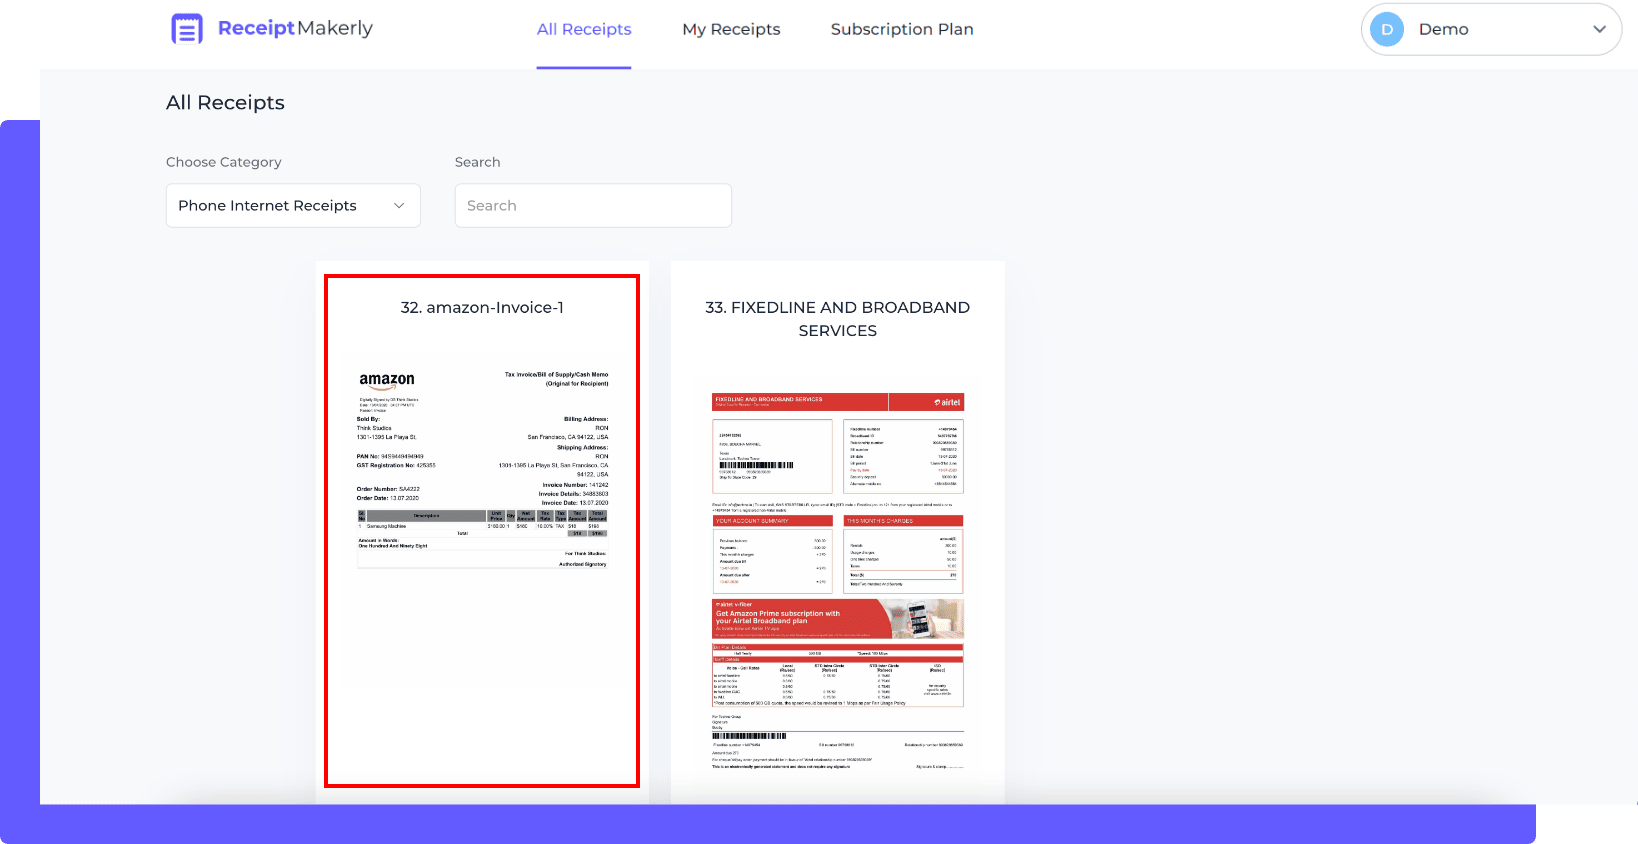Select the "32. amazon-Invoice-1" title
The image size is (1638, 844).
coord(482,307)
